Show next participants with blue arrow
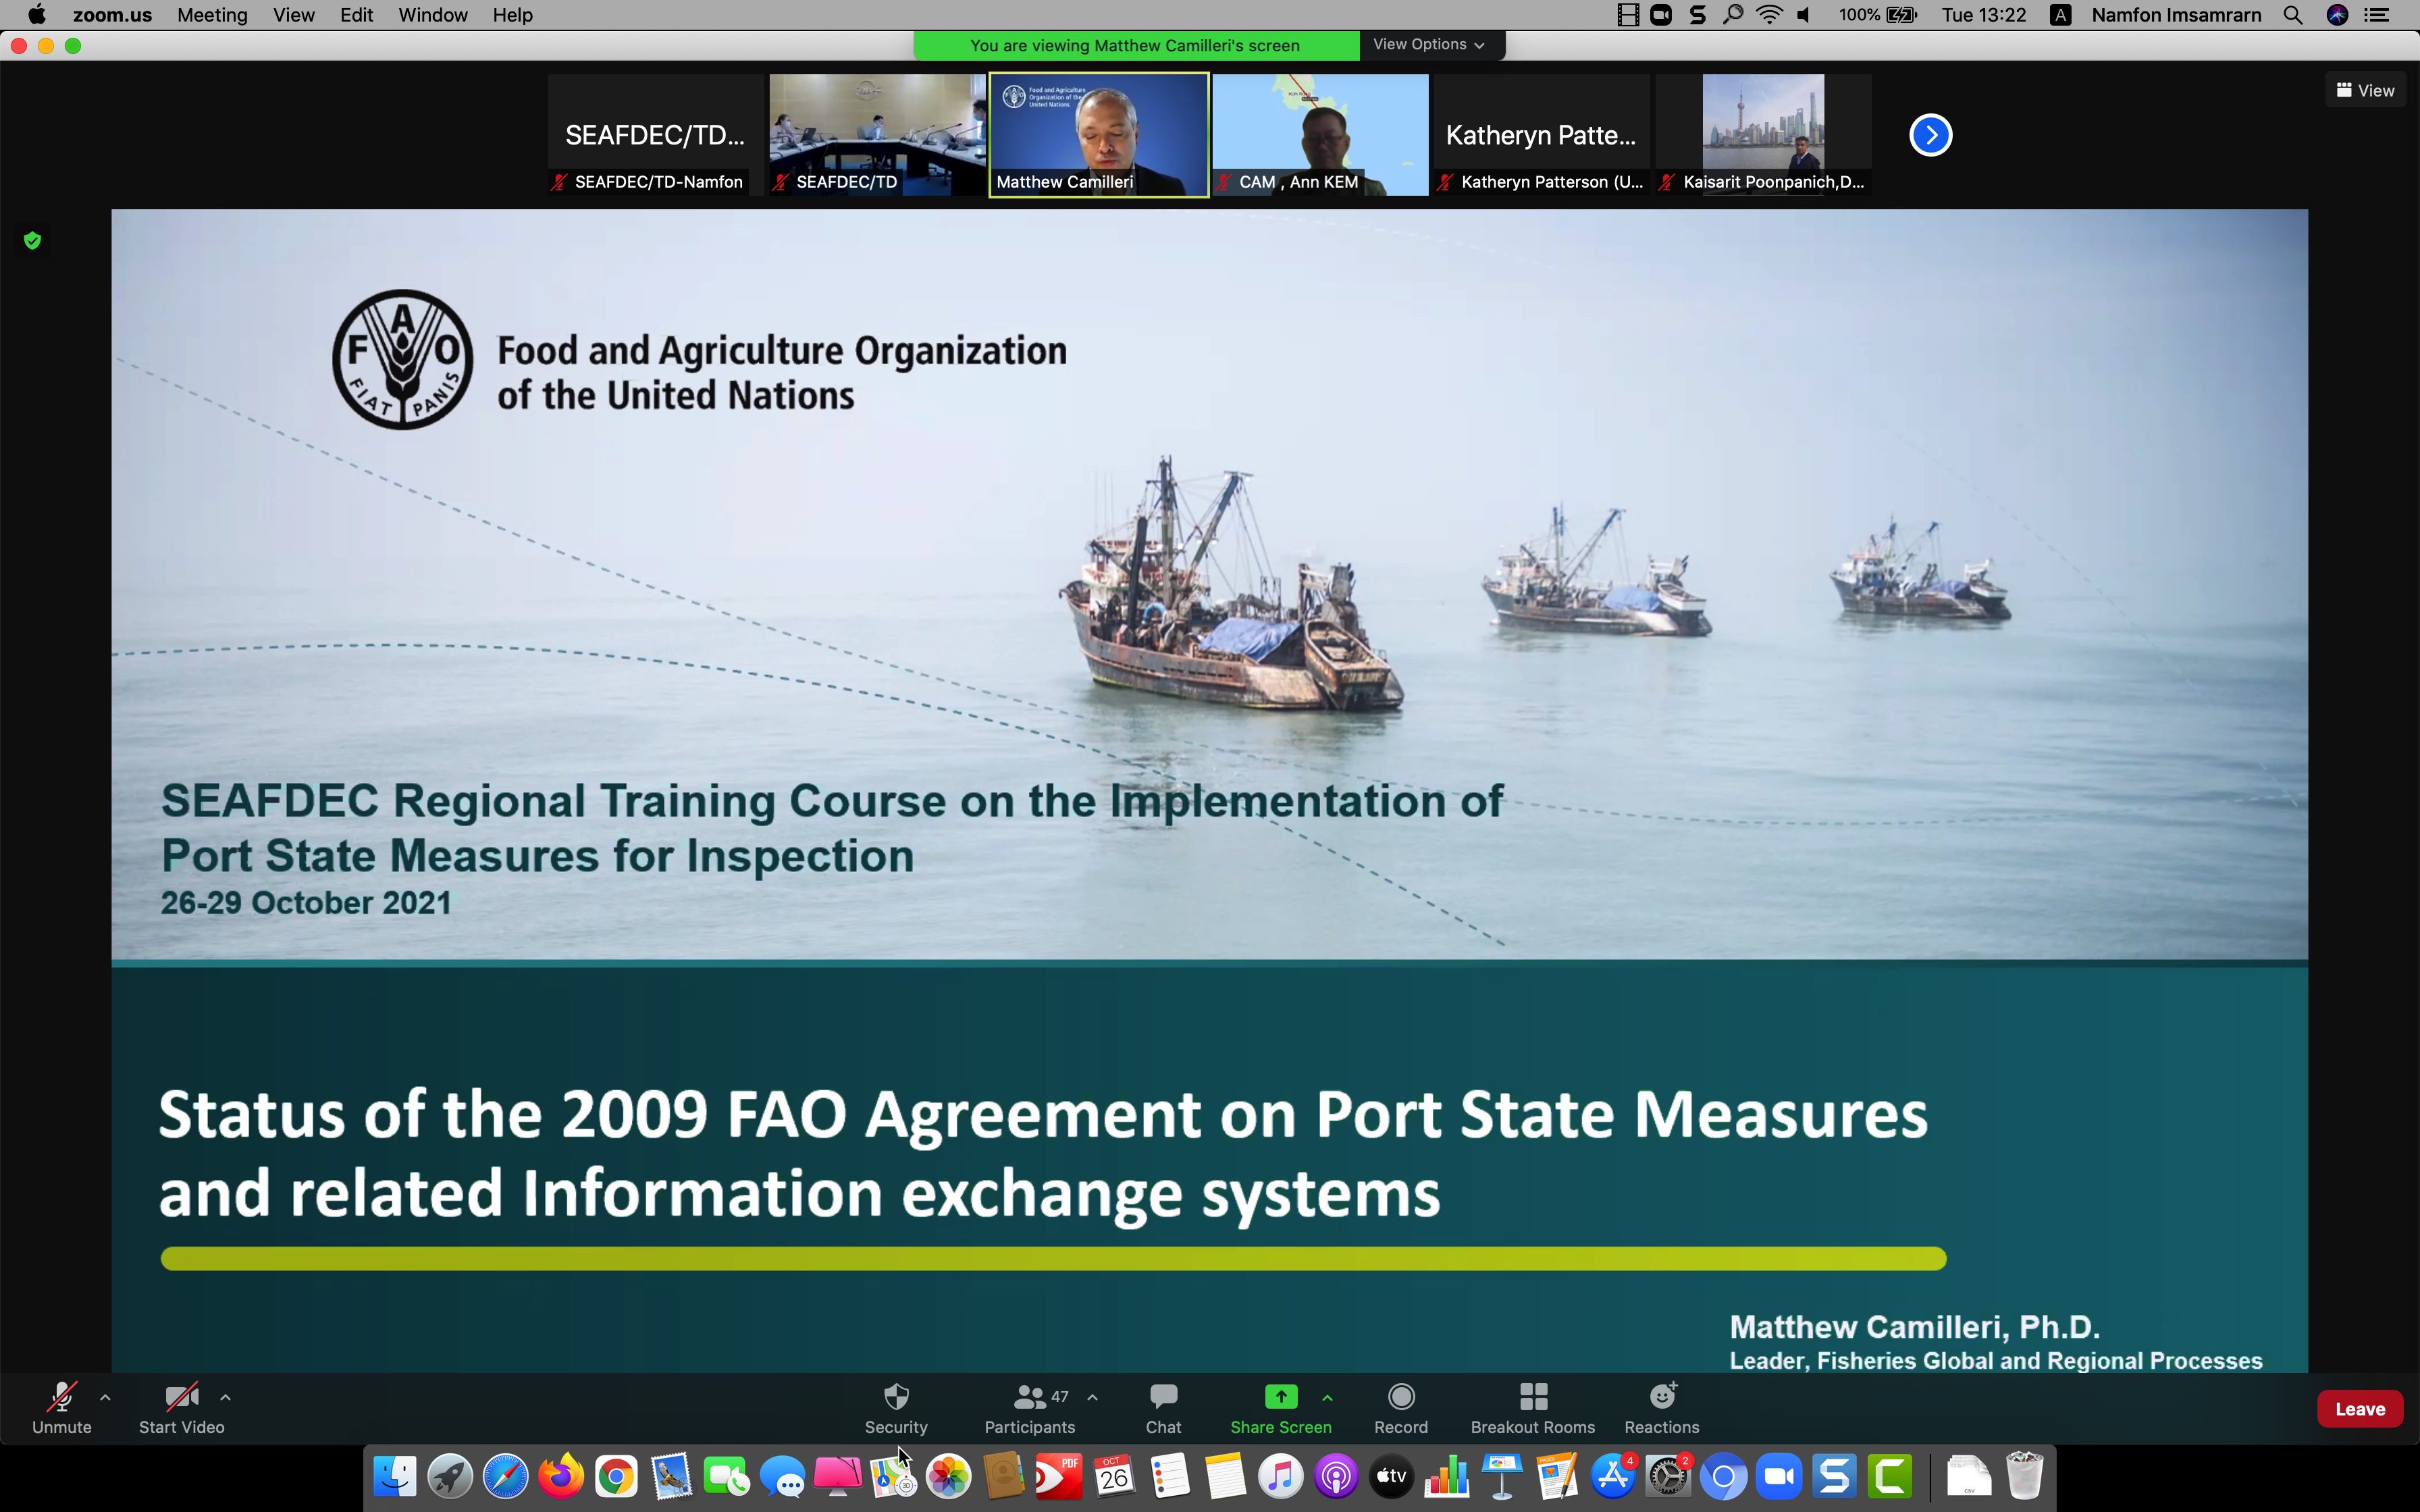2420x1512 pixels. [1930, 135]
